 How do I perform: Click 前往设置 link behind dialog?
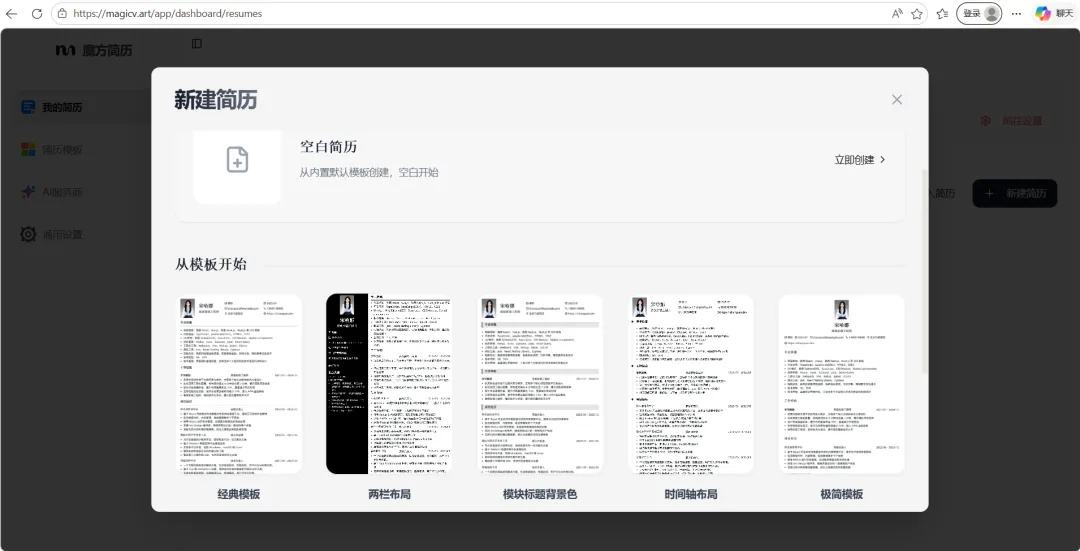coord(1022,121)
